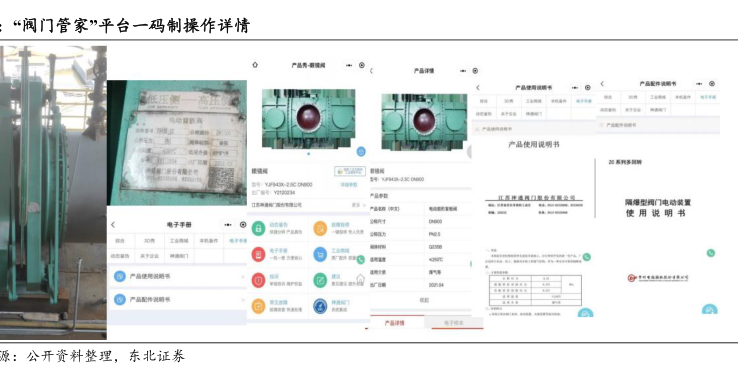The height and width of the screenshot is (372, 738).
Task: Open the 详细参数 link
Action: coord(349,185)
